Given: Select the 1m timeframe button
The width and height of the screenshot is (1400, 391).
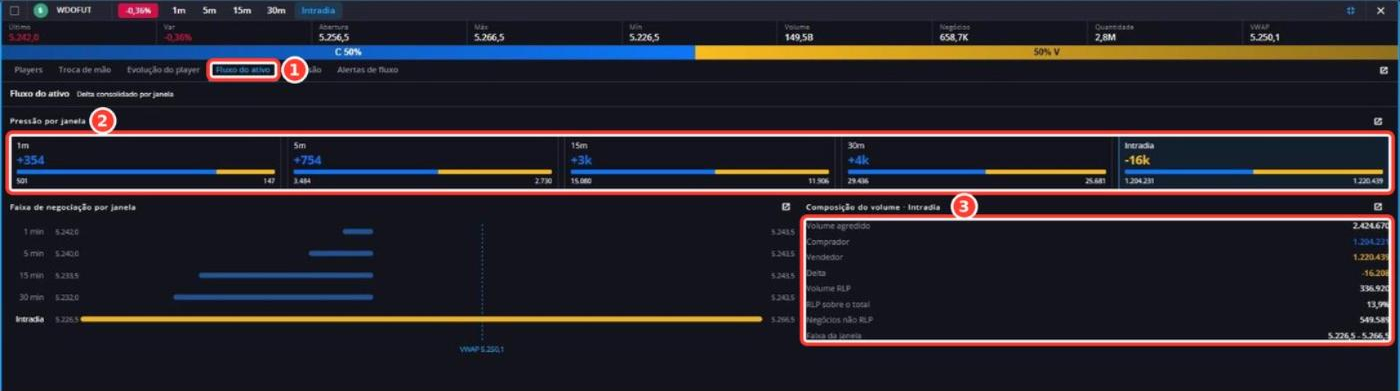Looking at the screenshot, I should coord(179,10).
